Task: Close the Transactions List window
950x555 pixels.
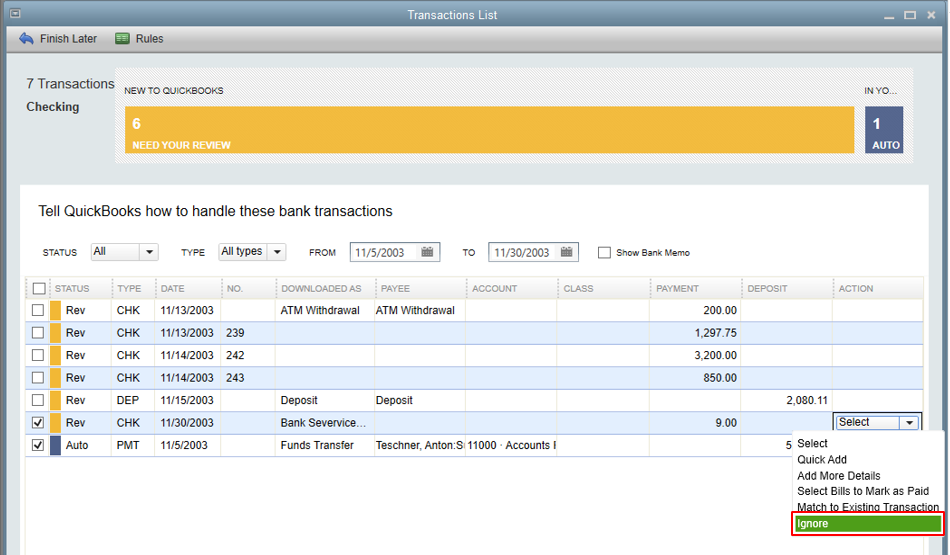Action: point(931,15)
